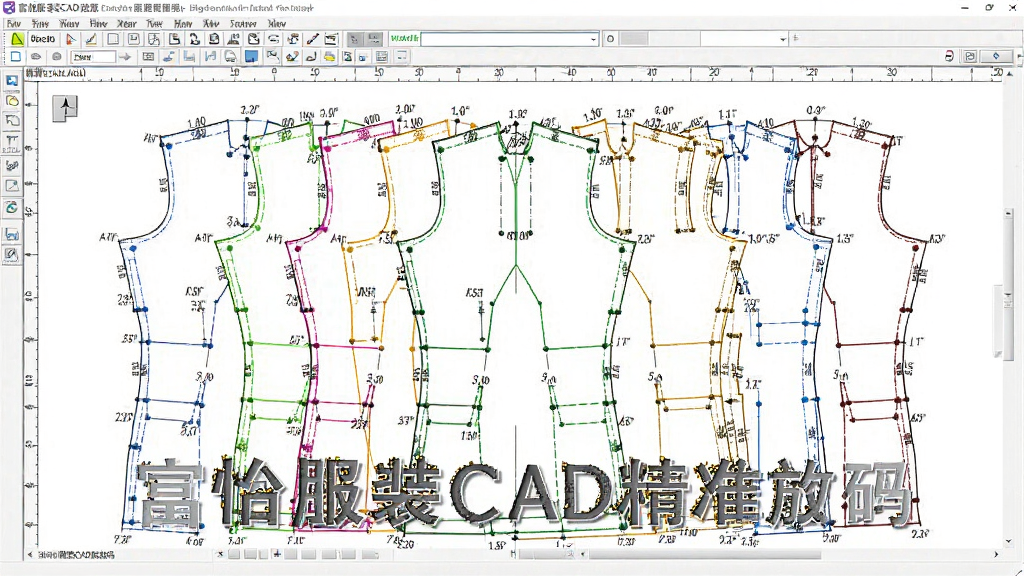This screenshot has height=576, width=1024.
Task: Click the yellow folder-like icon, second toolbar row
Action: pyautogui.click(x=329, y=57)
